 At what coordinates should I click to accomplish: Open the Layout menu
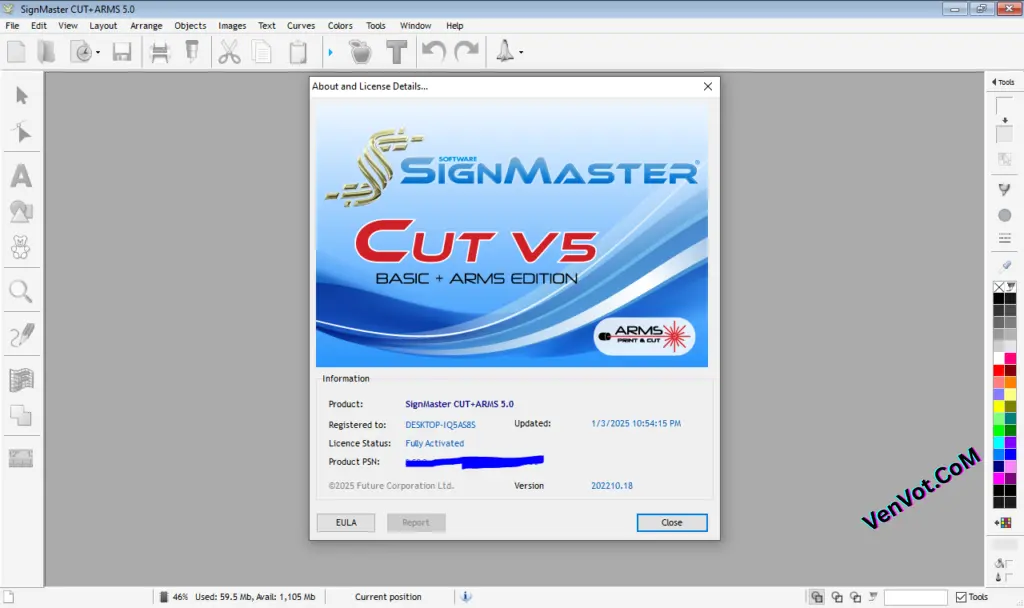(103, 25)
